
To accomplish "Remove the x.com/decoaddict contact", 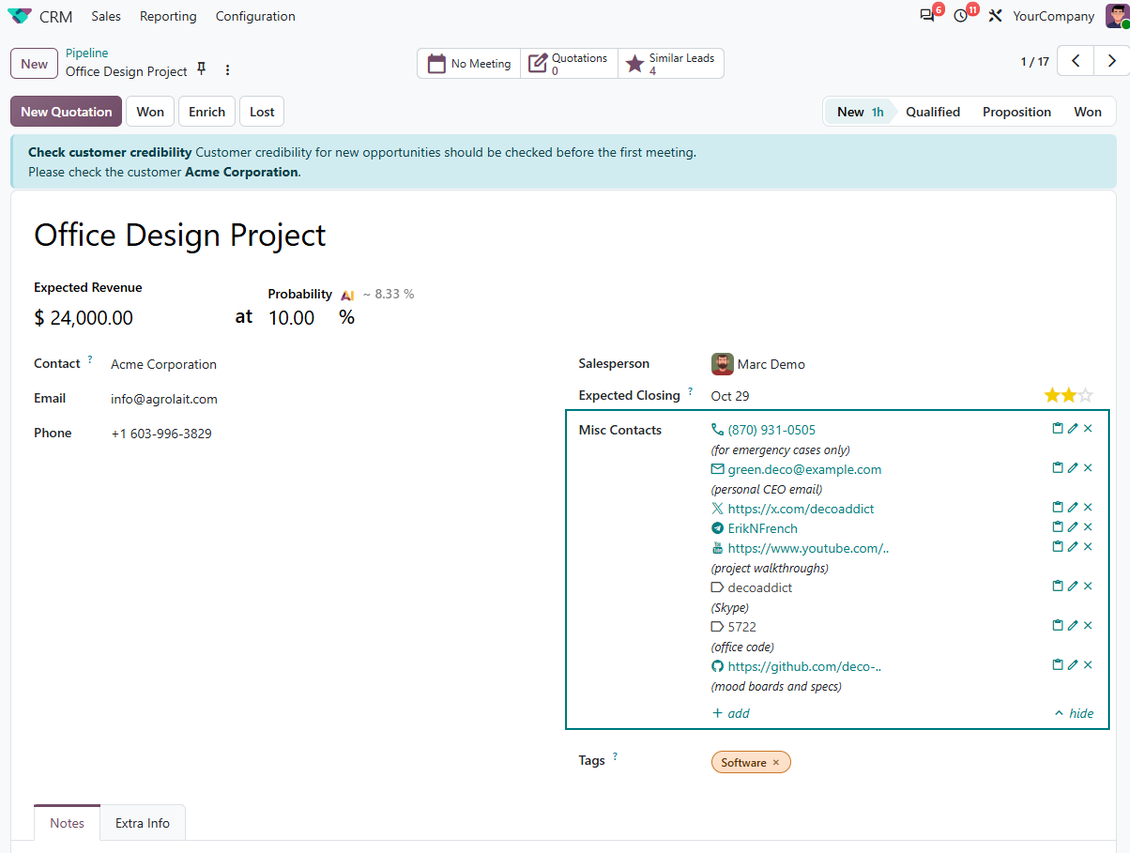I will pyautogui.click(x=1087, y=507).
